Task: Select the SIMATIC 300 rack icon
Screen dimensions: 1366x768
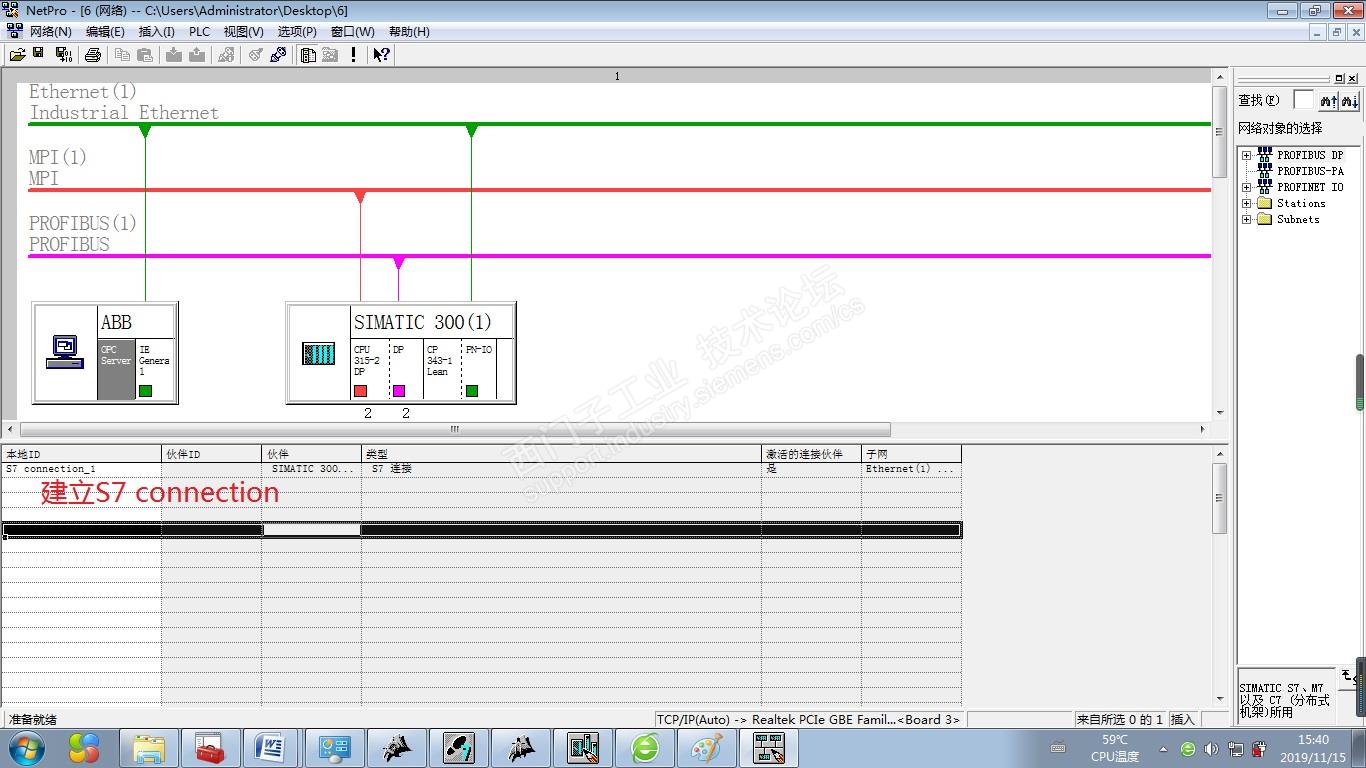Action: click(319, 353)
